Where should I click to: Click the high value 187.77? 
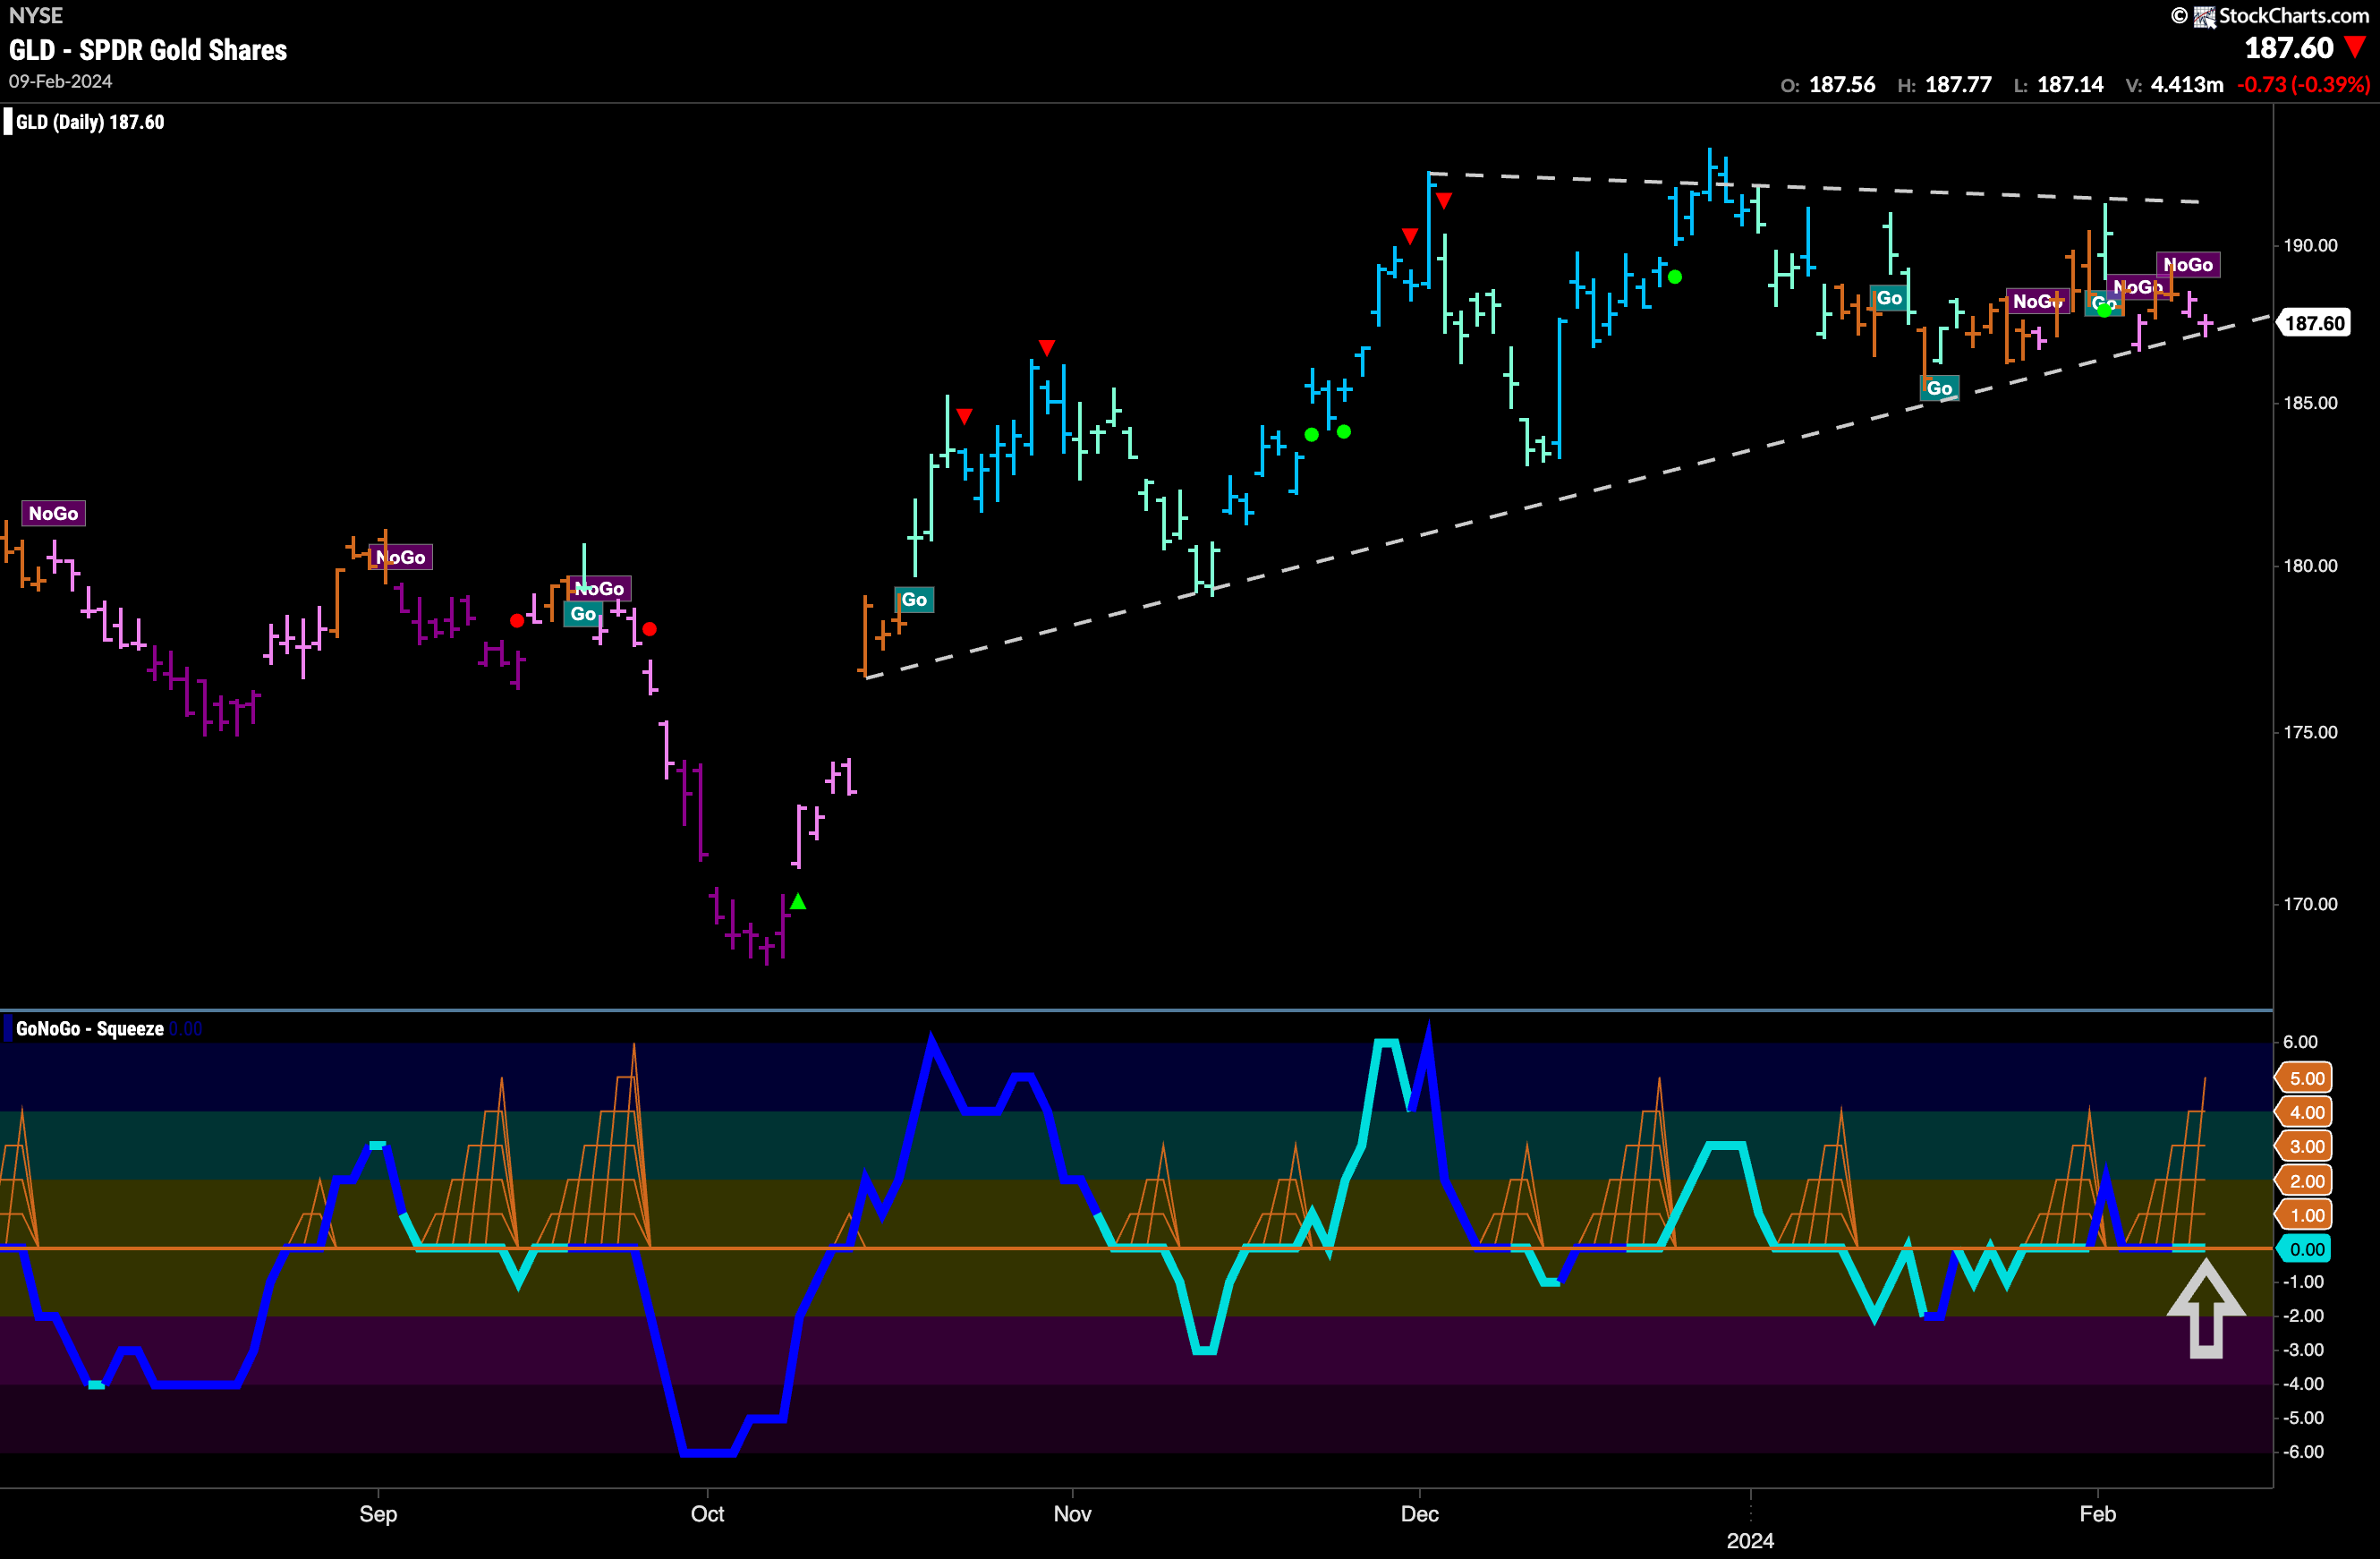(x=1958, y=85)
